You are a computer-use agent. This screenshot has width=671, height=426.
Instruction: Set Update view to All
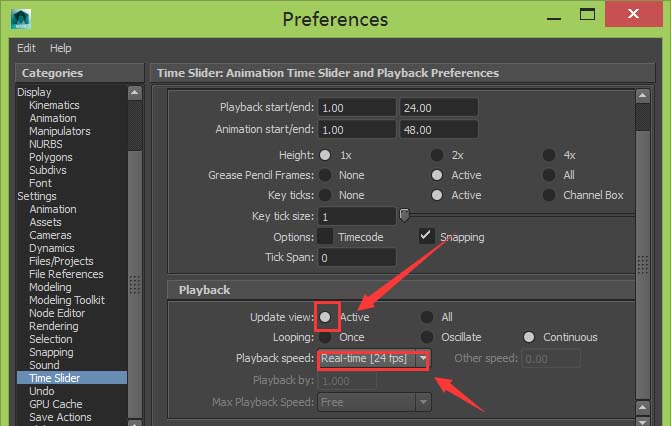[x=427, y=317]
